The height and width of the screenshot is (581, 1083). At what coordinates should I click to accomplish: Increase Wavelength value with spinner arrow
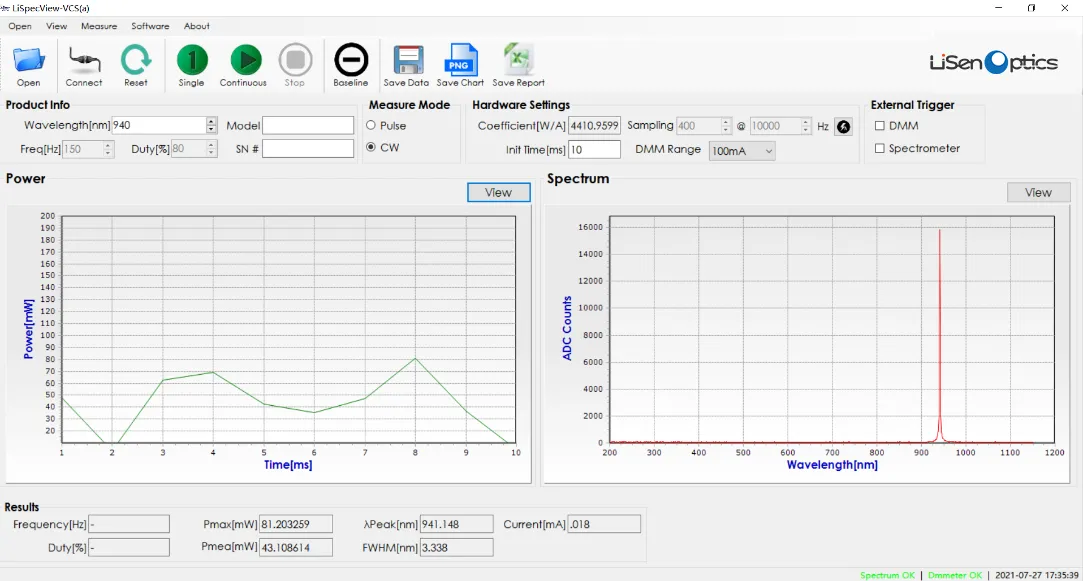(x=211, y=122)
